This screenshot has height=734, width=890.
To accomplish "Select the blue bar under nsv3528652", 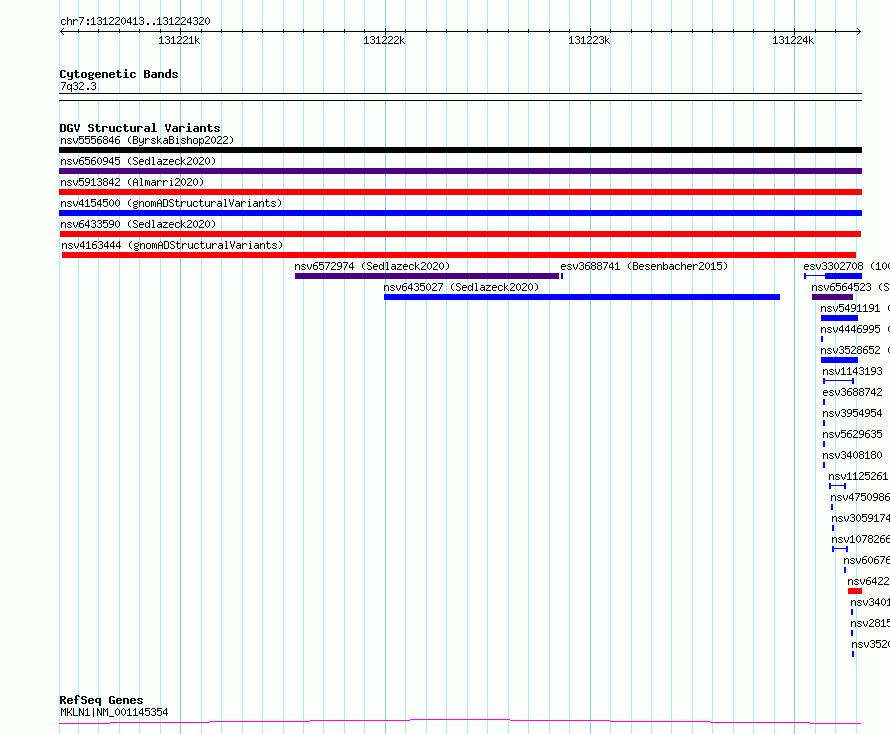I will [x=839, y=360].
